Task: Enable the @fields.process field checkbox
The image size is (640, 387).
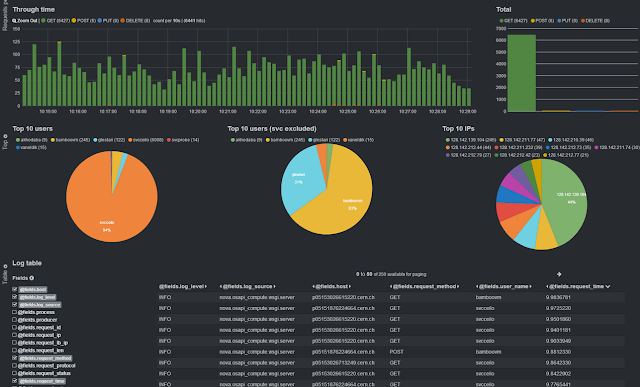Action: (x=15, y=312)
